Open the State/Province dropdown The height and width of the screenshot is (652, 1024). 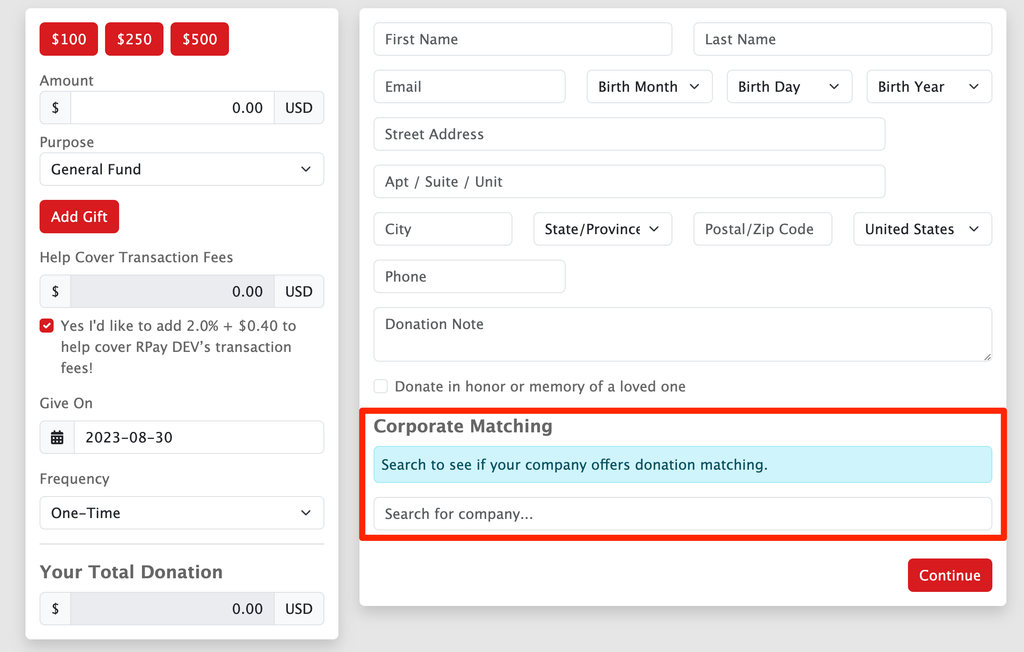pyautogui.click(x=602, y=229)
